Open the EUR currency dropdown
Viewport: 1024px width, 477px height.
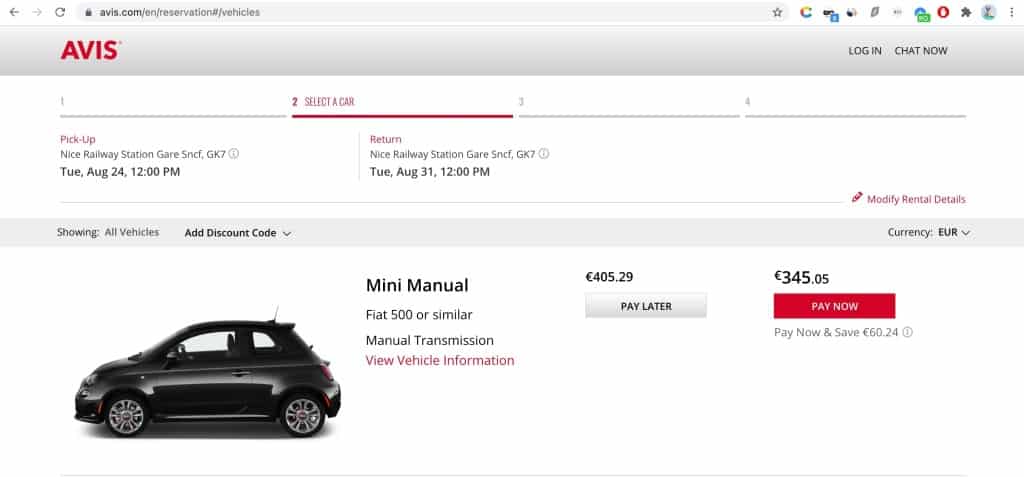pos(954,232)
